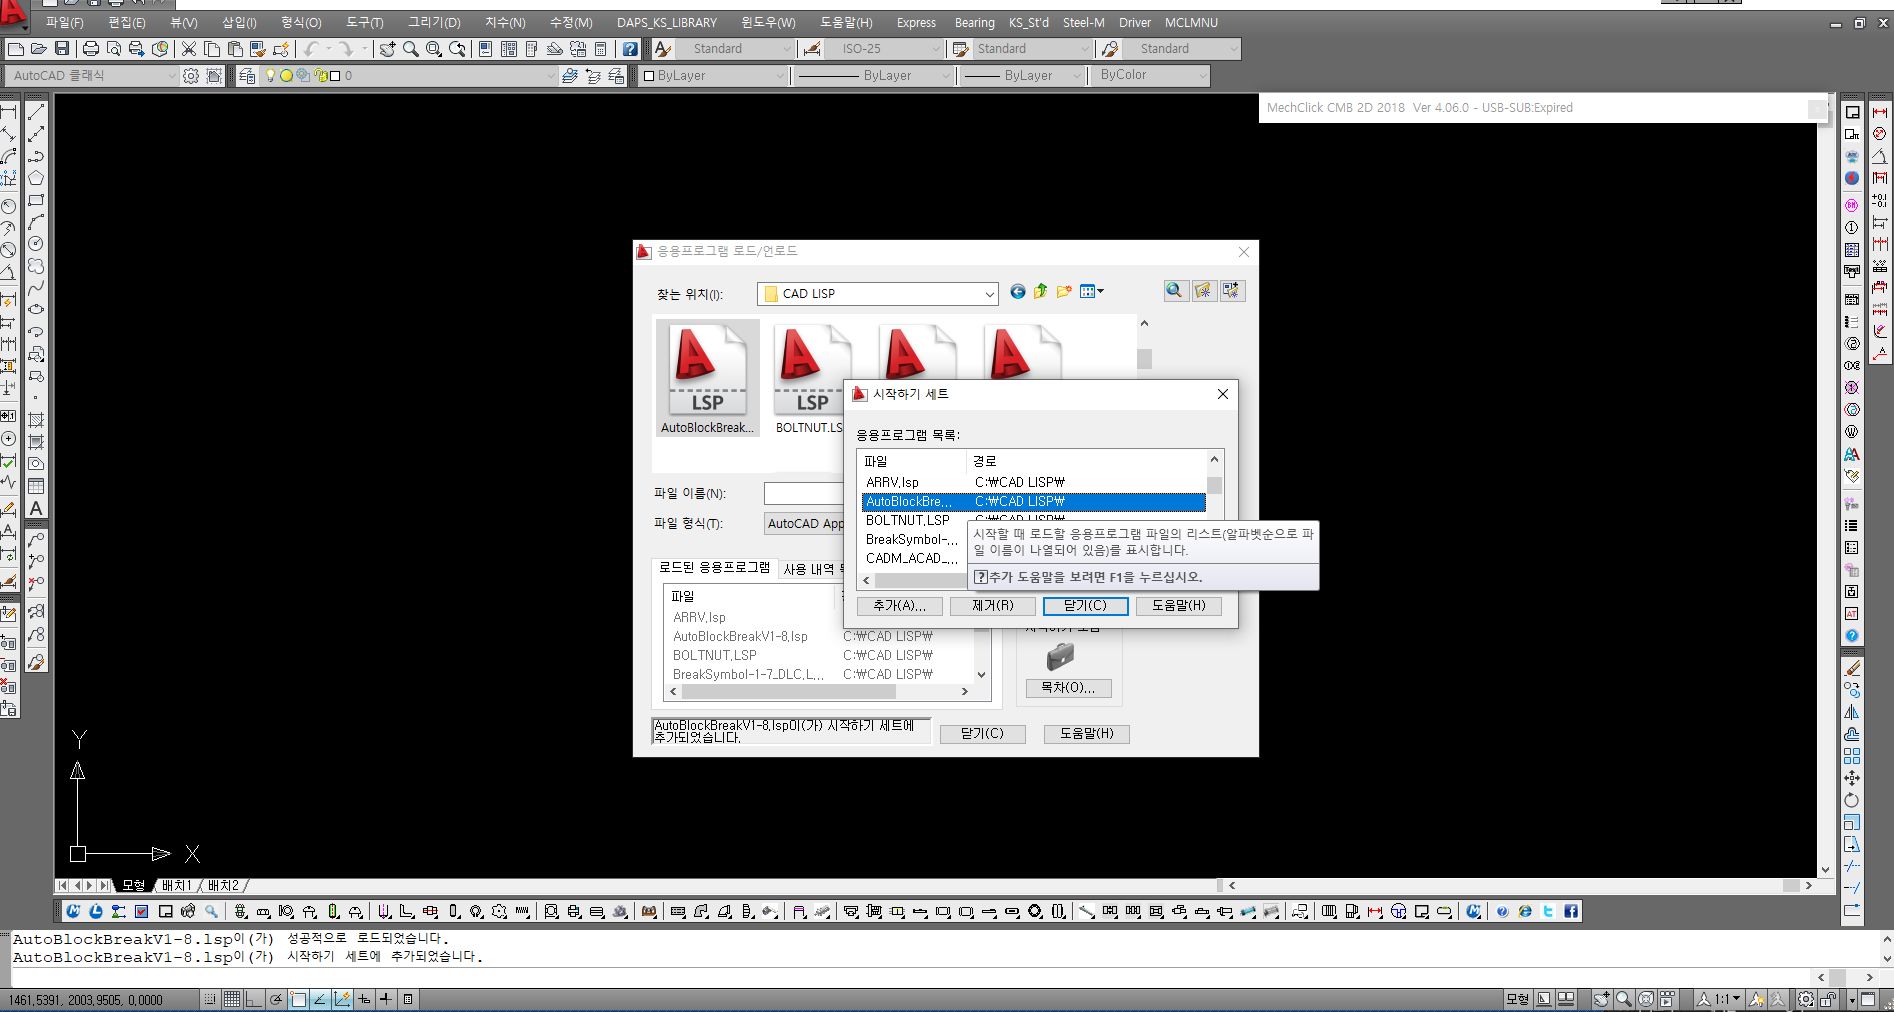Screen dimensions: 1894x1012
Task: Select BreakSymbol row in loaded applications list
Action: 818,674
